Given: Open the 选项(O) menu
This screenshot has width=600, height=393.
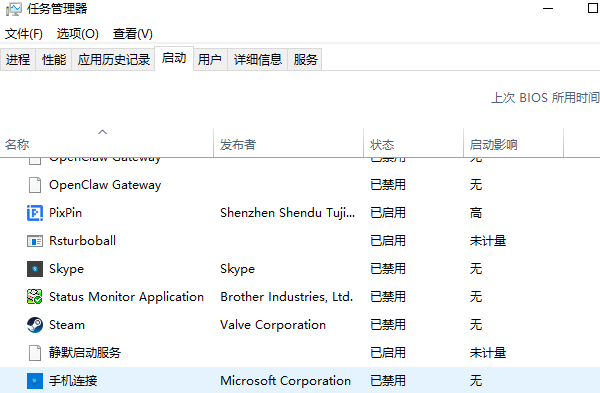Looking at the screenshot, I should 78,34.
